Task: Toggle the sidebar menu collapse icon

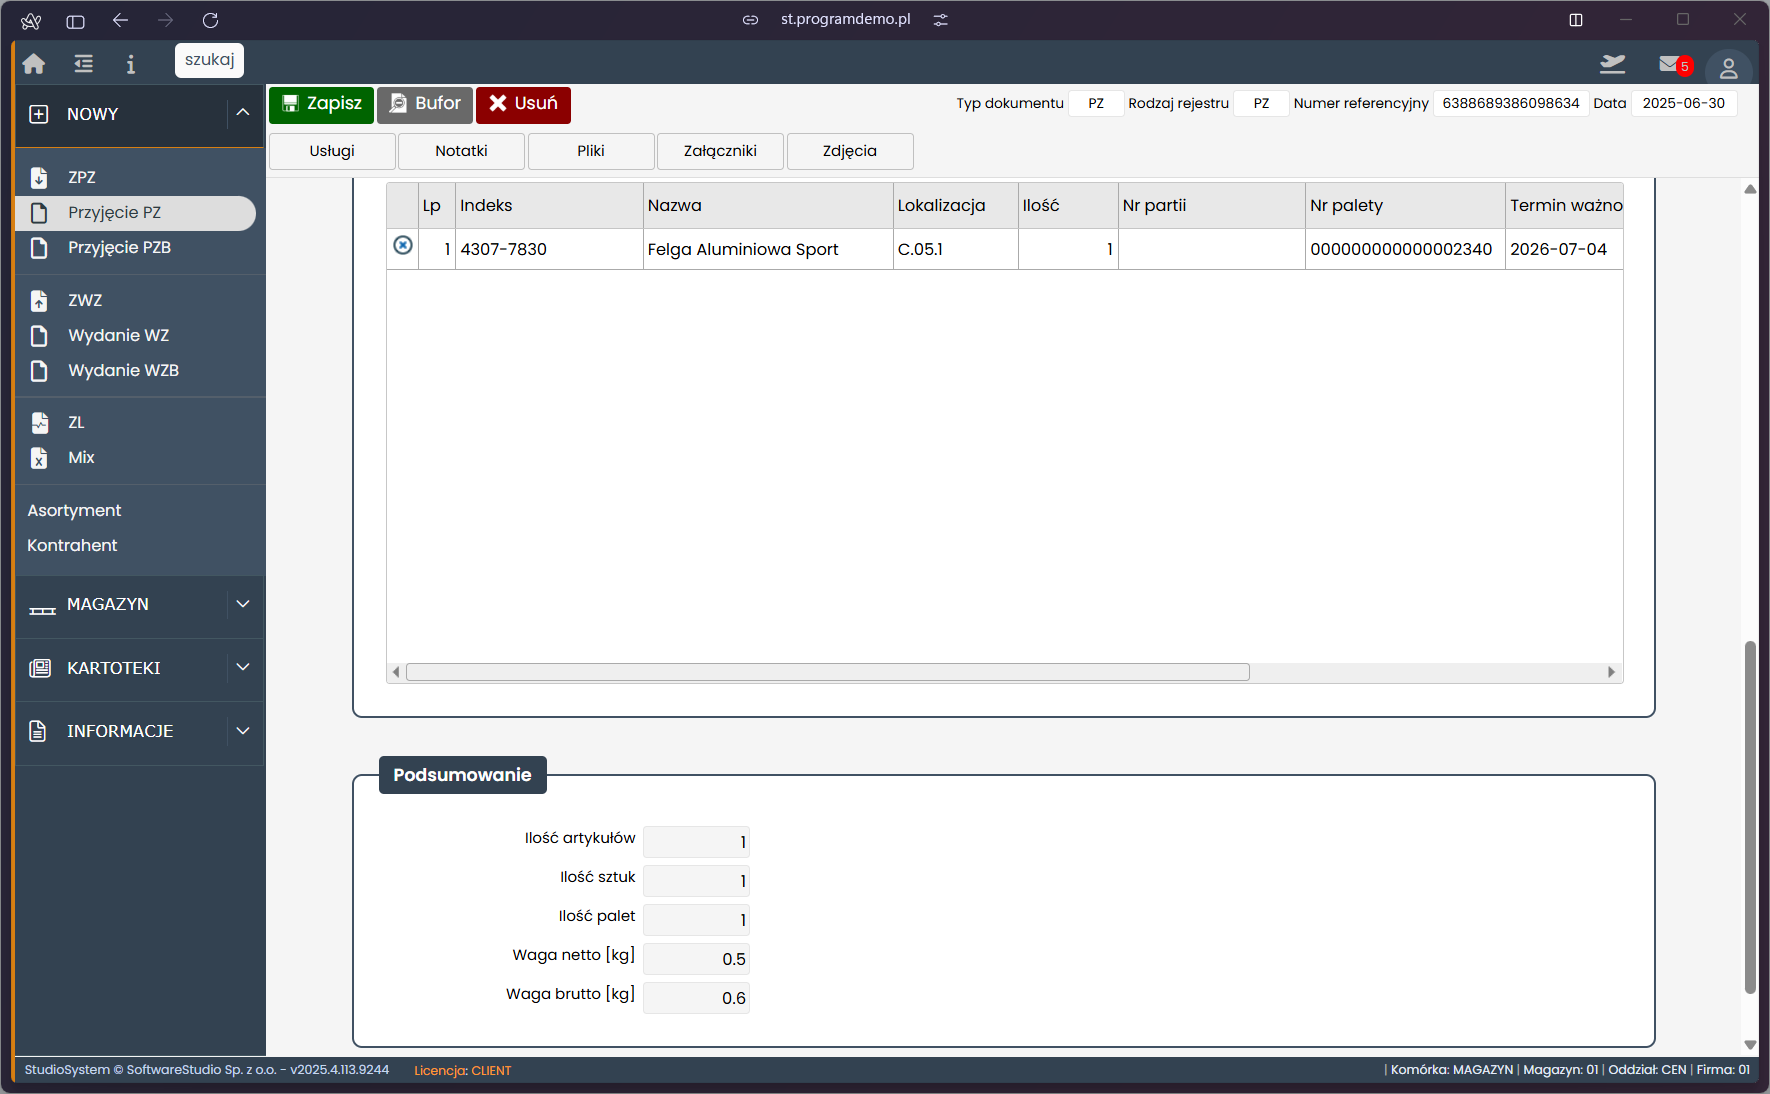Action: (x=84, y=64)
